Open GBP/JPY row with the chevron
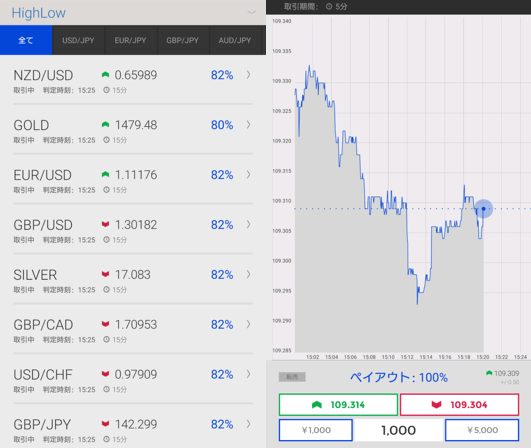The image size is (531, 448). click(x=249, y=424)
